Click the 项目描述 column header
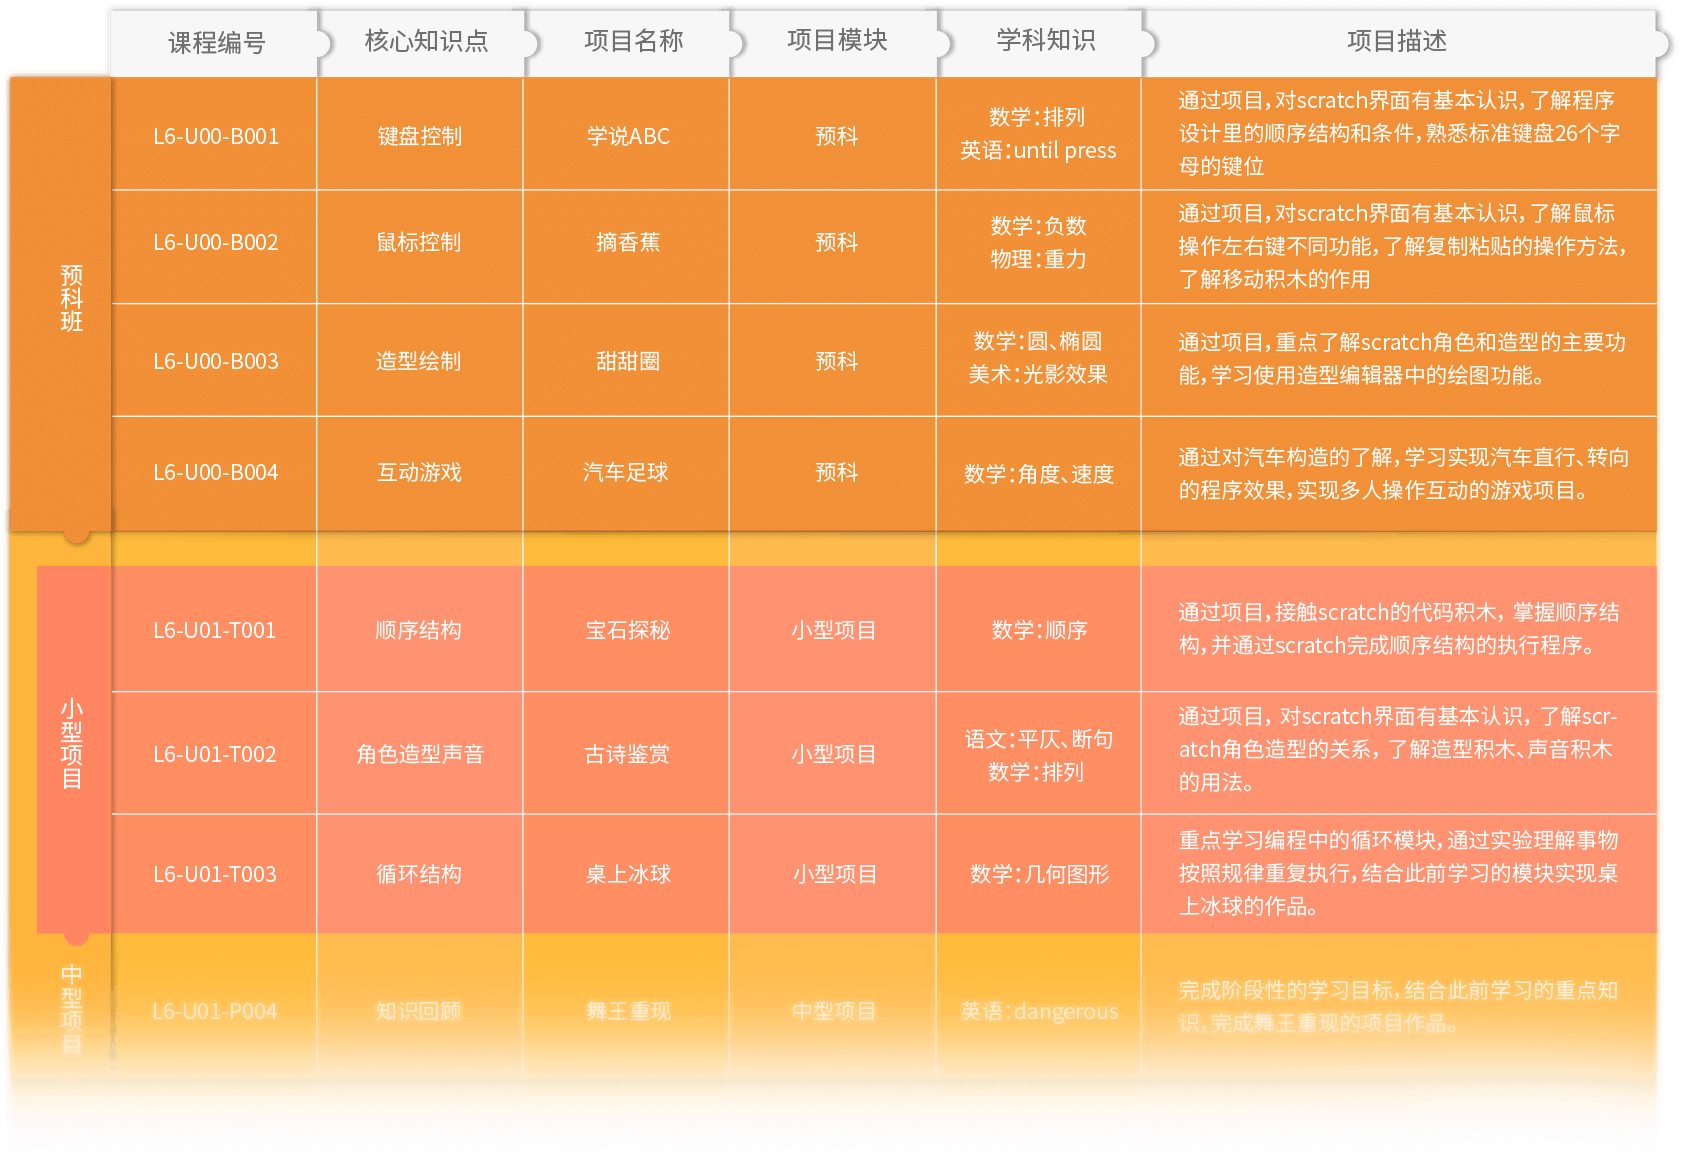1681x1157 pixels. [1396, 41]
